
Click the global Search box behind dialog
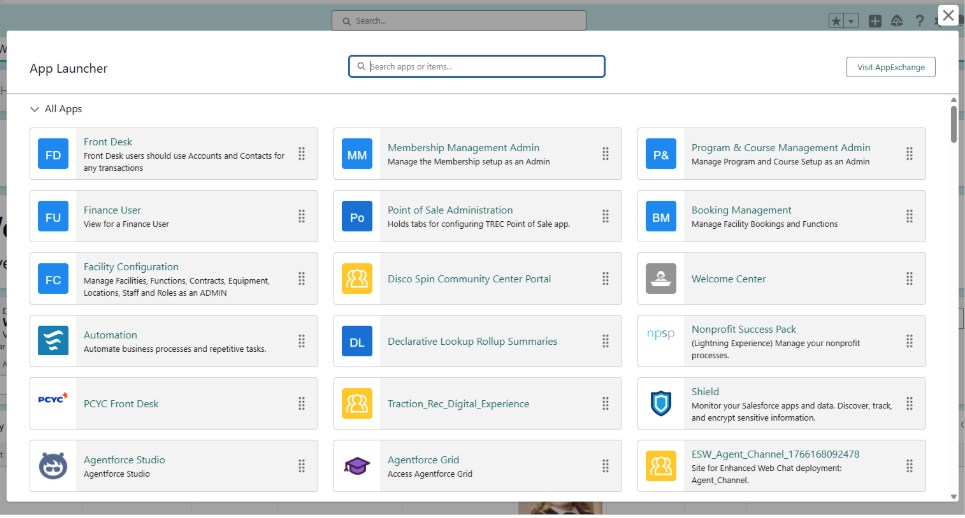458,20
